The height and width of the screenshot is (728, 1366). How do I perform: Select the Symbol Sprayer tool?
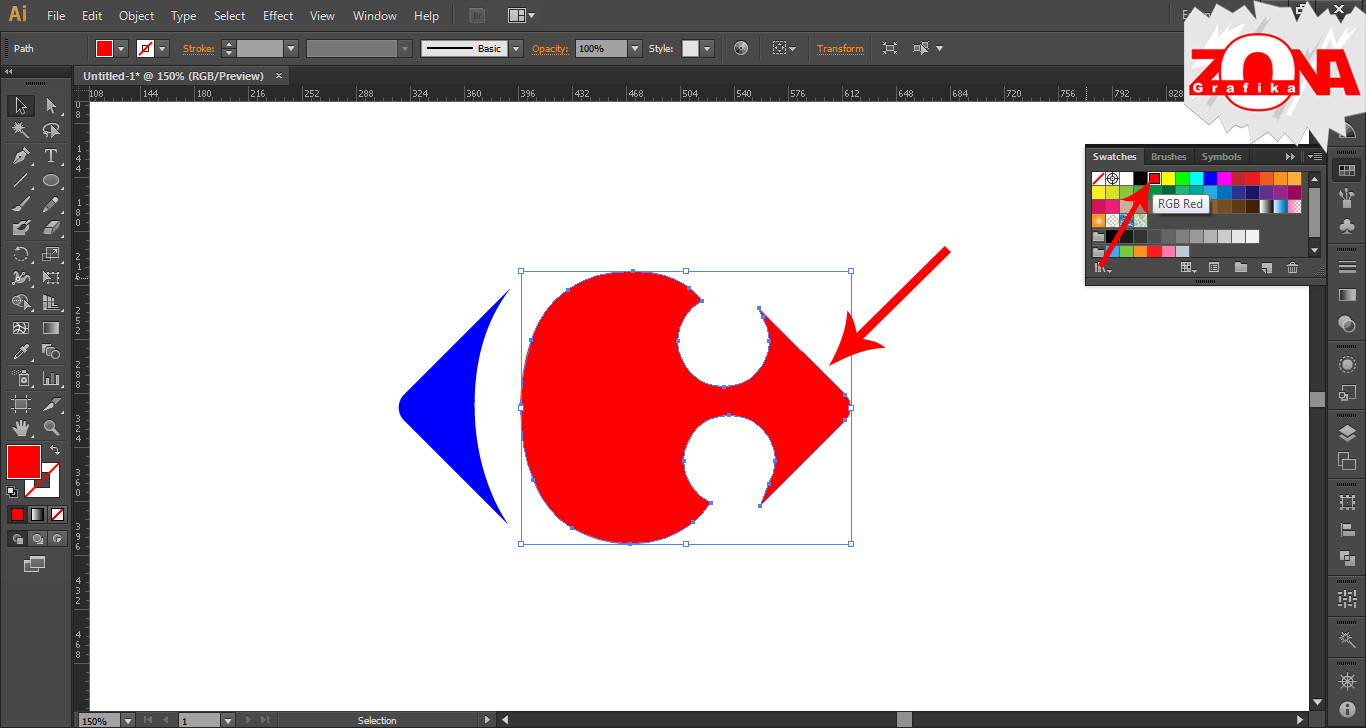(21, 378)
